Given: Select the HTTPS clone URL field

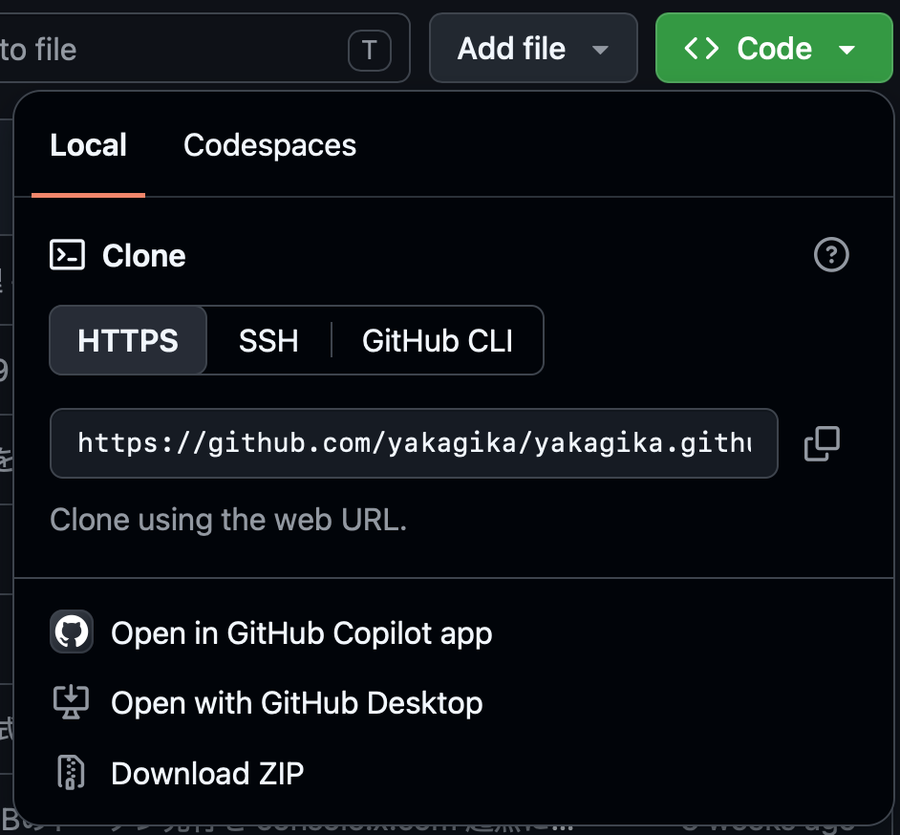Looking at the screenshot, I should tap(414, 444).
